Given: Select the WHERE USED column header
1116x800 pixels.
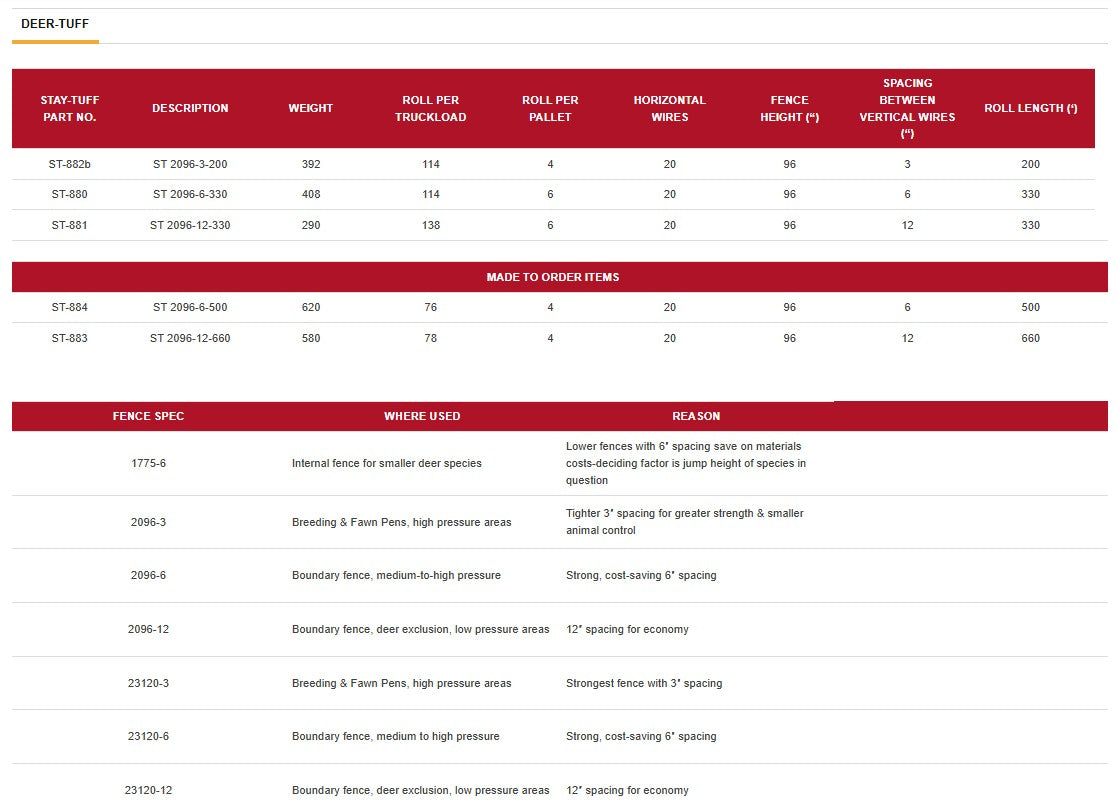Looking at the screenshot, I should [x=422, y=416].
